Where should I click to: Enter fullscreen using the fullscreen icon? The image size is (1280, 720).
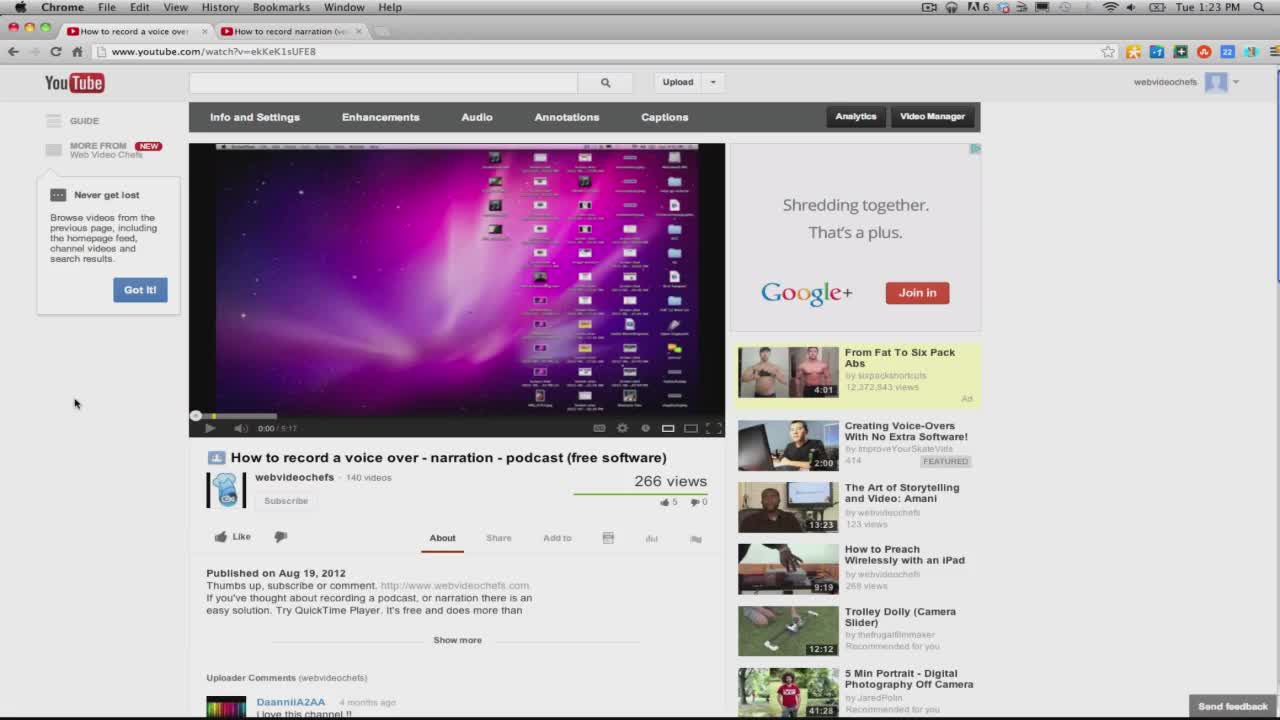713,428
